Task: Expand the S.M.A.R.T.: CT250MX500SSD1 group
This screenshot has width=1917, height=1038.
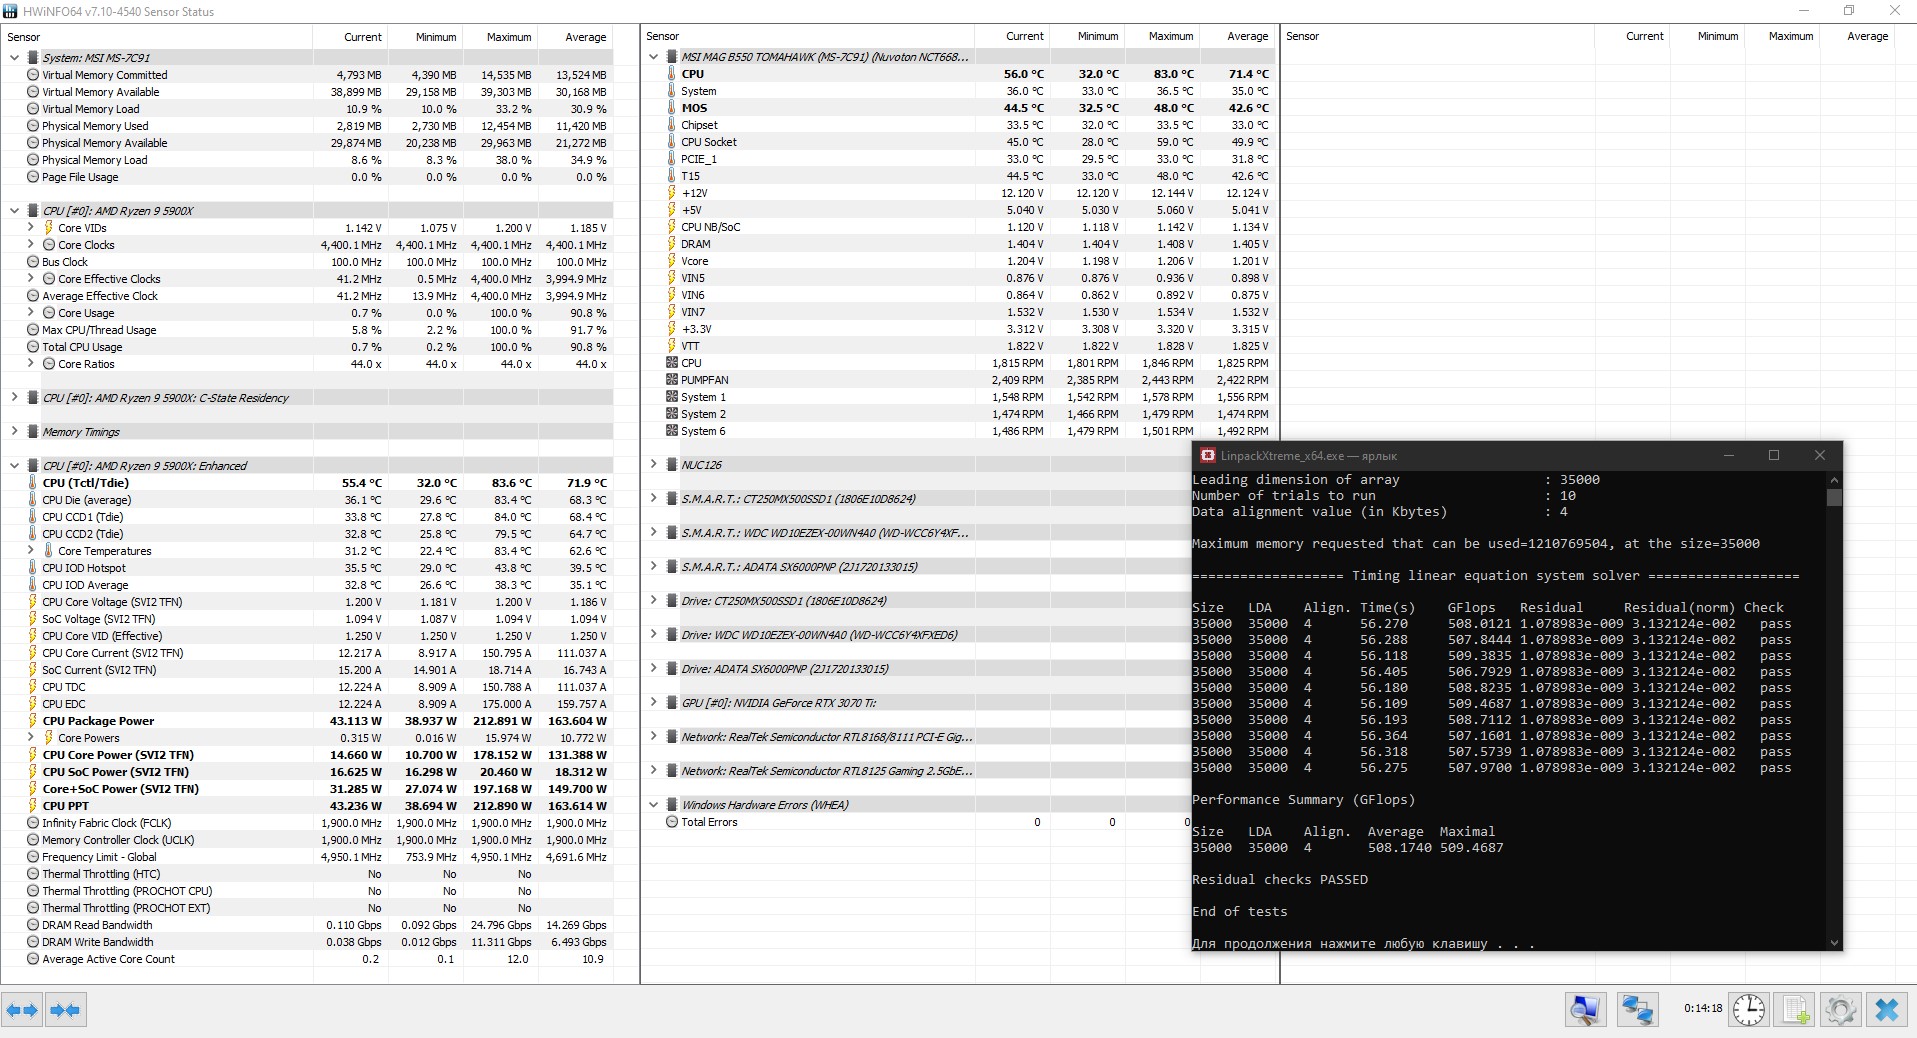Action: point(653,499)
